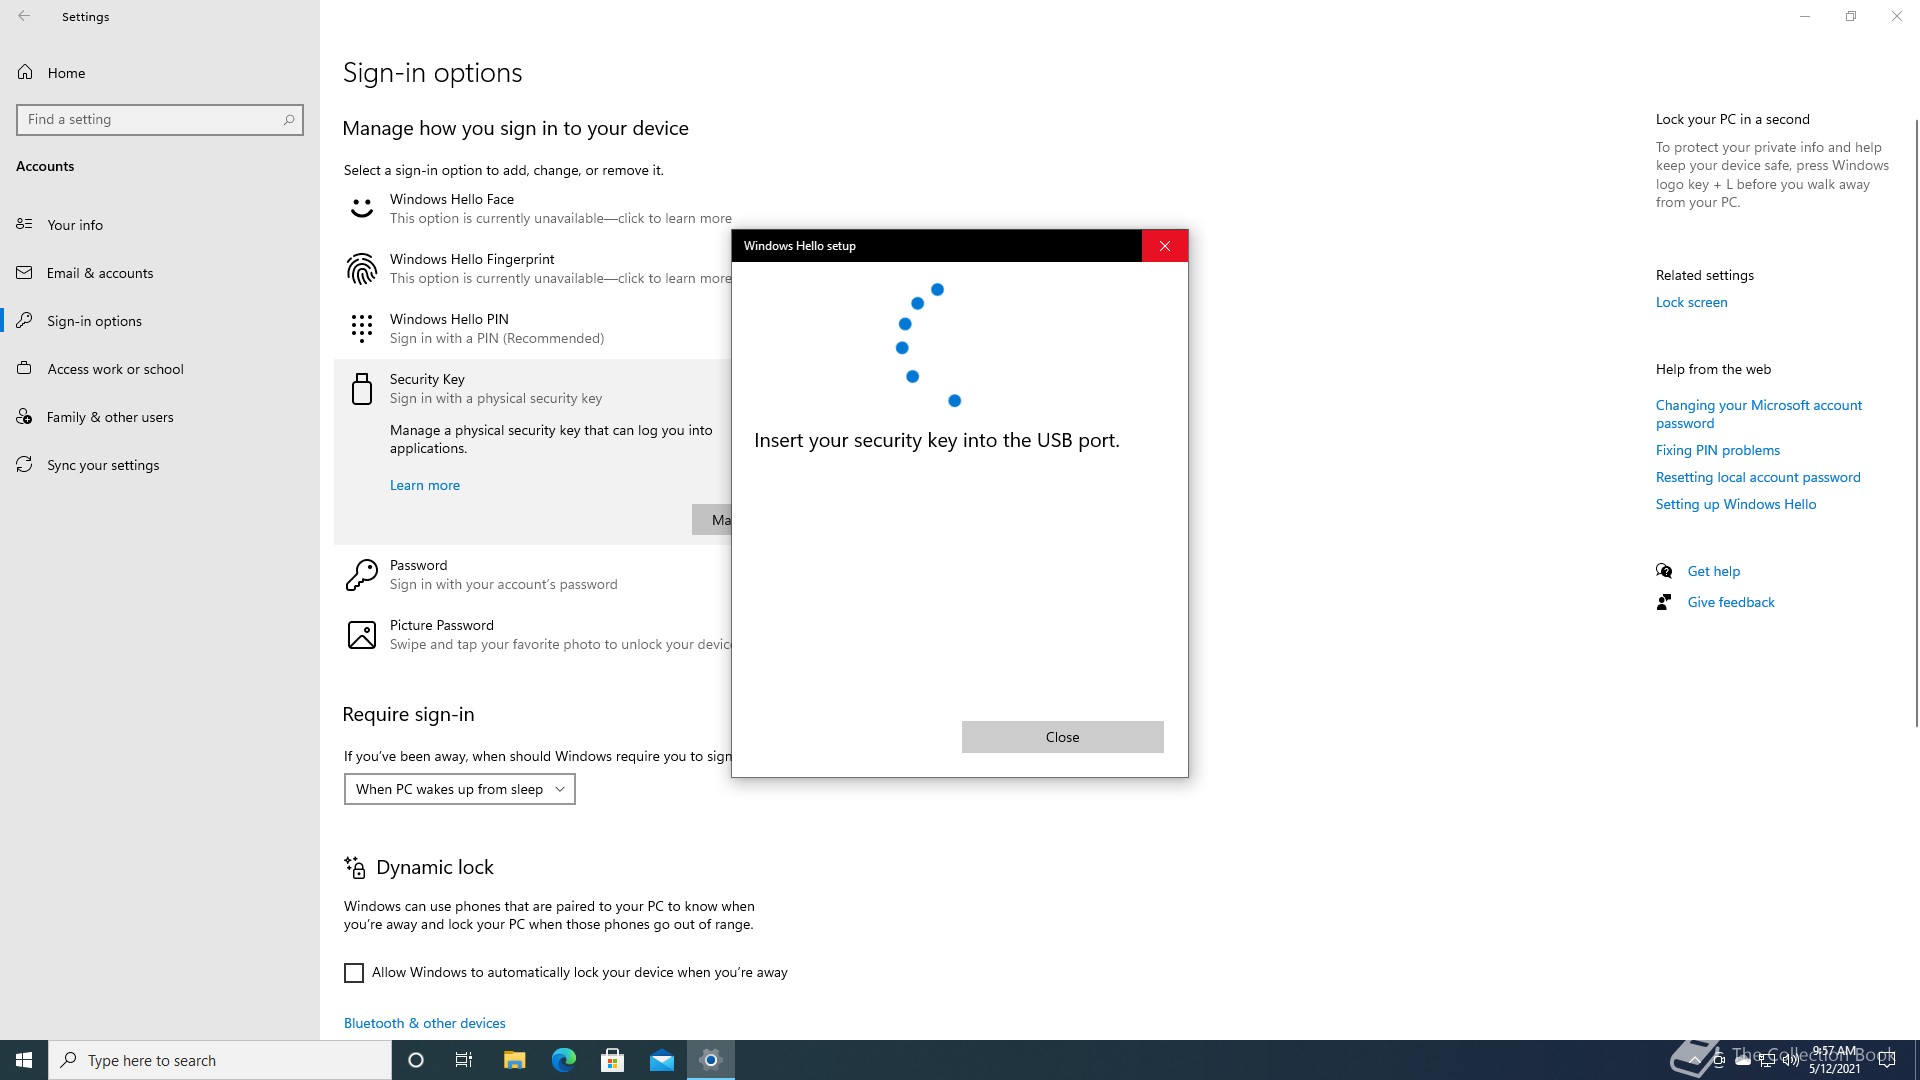This screenshot has width=1920, height=1080.
Task: Click the Get help link
Action: point(1714,572)
